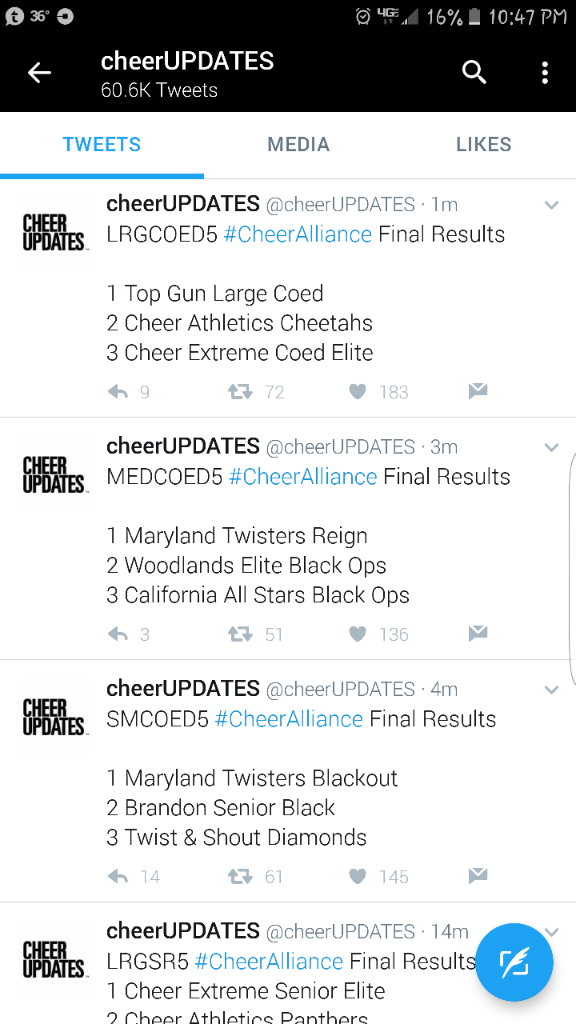Open #CheerAlliance hashtag in MEDCOED5 tweet

click(x=303, y=477)
